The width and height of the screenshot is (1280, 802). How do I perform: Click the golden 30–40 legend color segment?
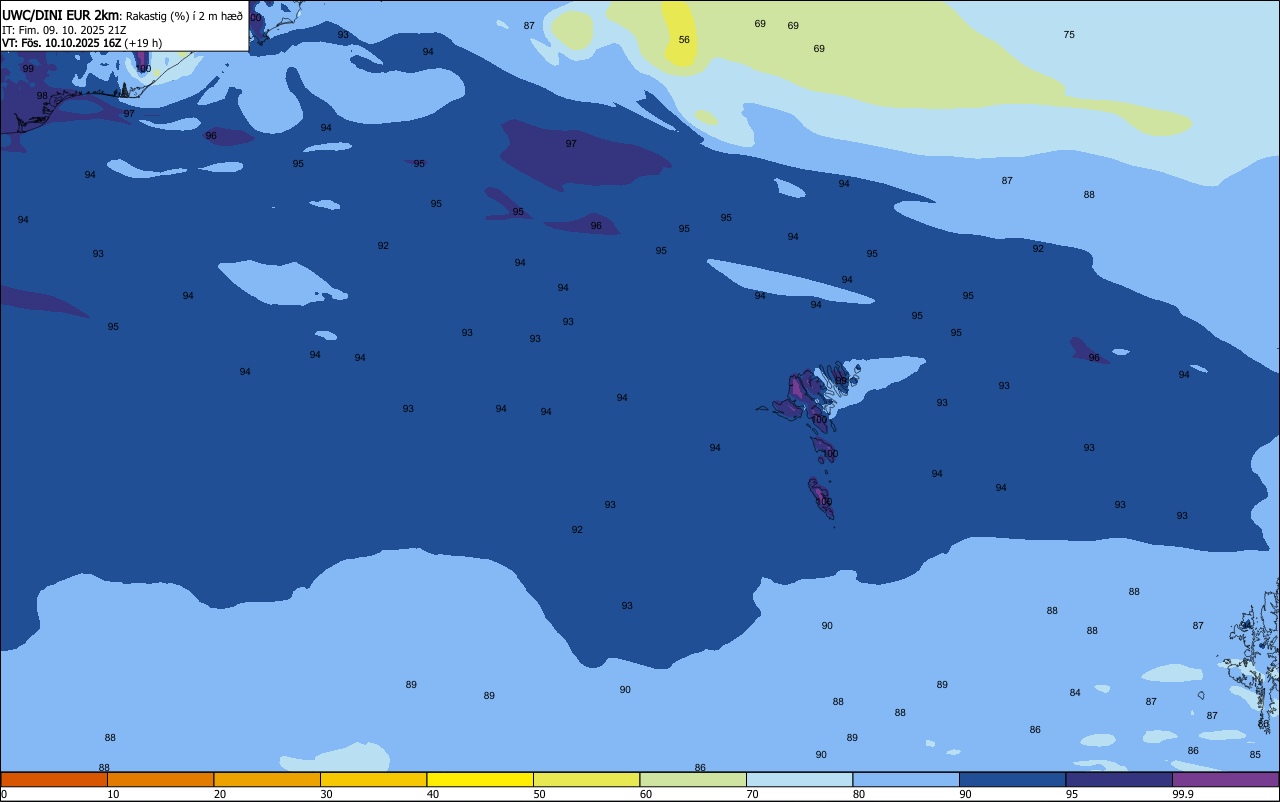coord(373,779)
